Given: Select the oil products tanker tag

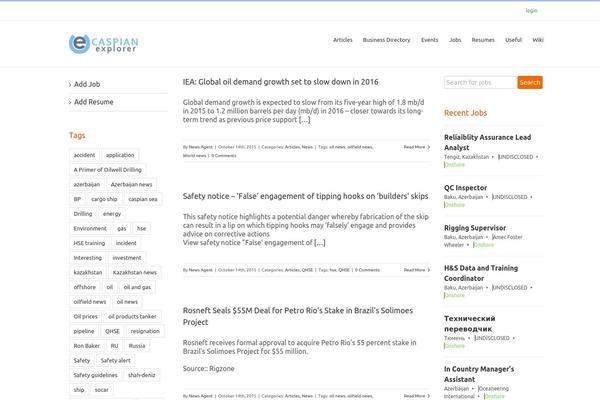Looking at the screenshot, I should point(132,317).
